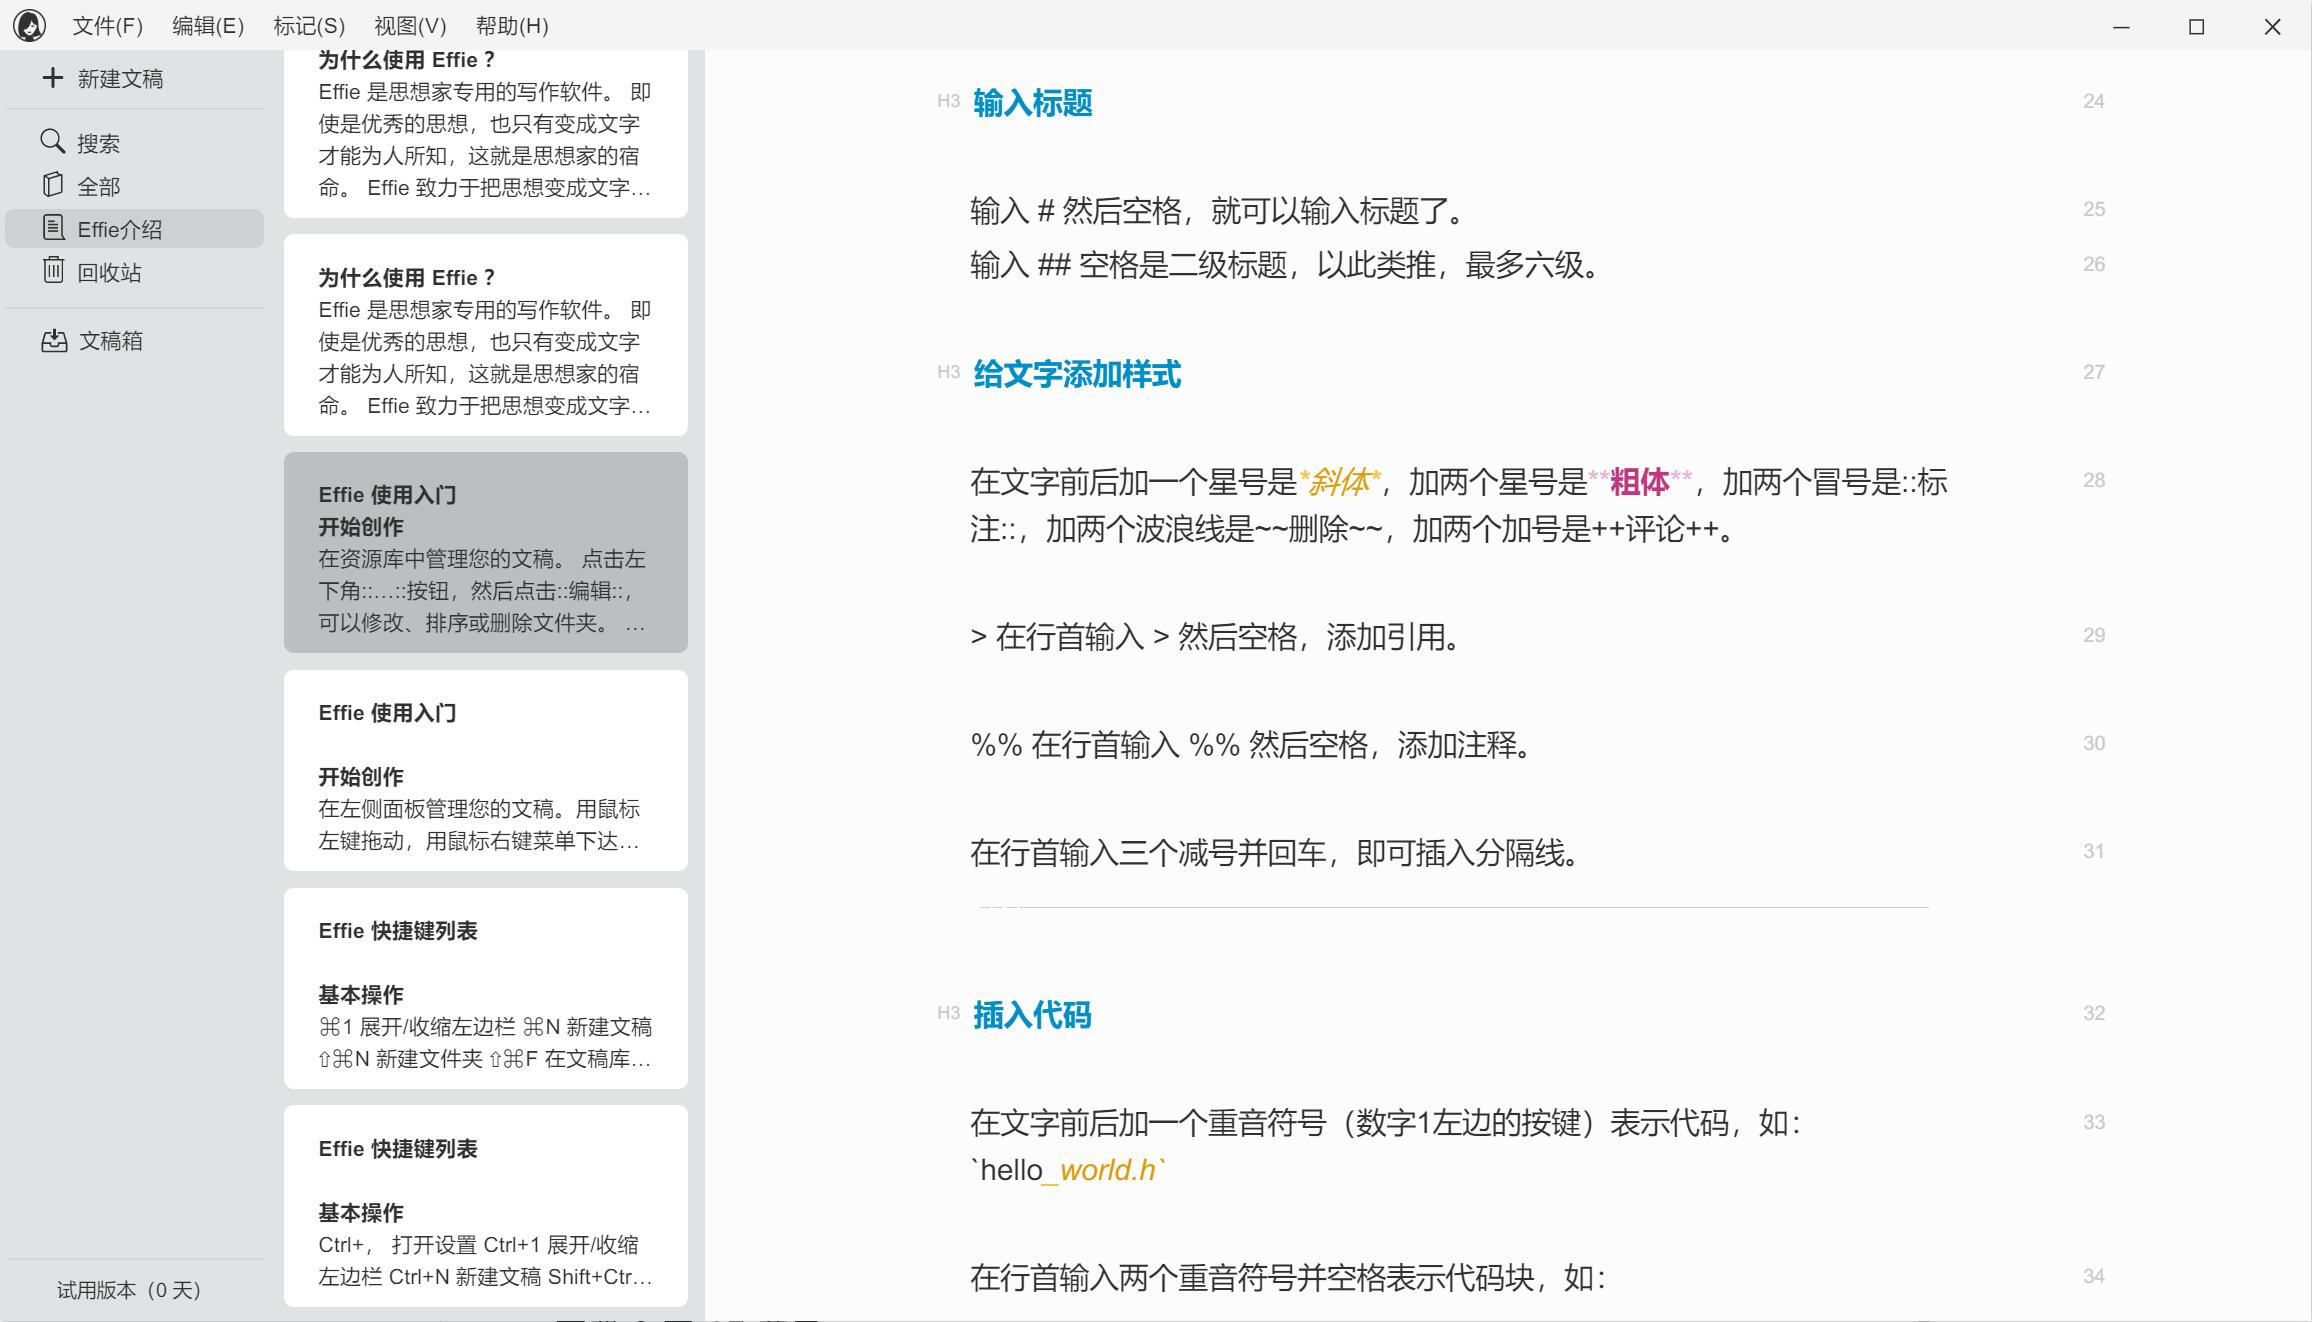Click the 文稿箱 inbox tray icon
Screen dimensions: 2312x1322
(x=54, y=340)
